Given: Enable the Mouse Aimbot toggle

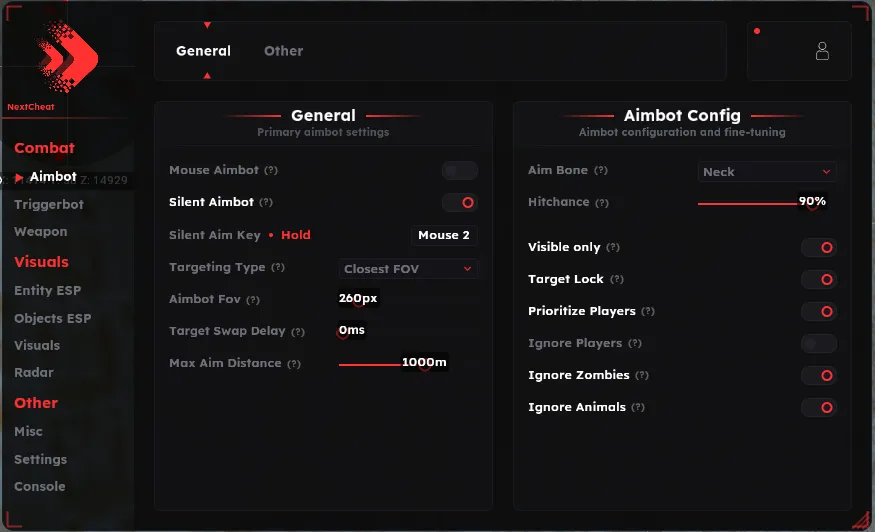Looking at the screenshot, I should tap(460, 170).
